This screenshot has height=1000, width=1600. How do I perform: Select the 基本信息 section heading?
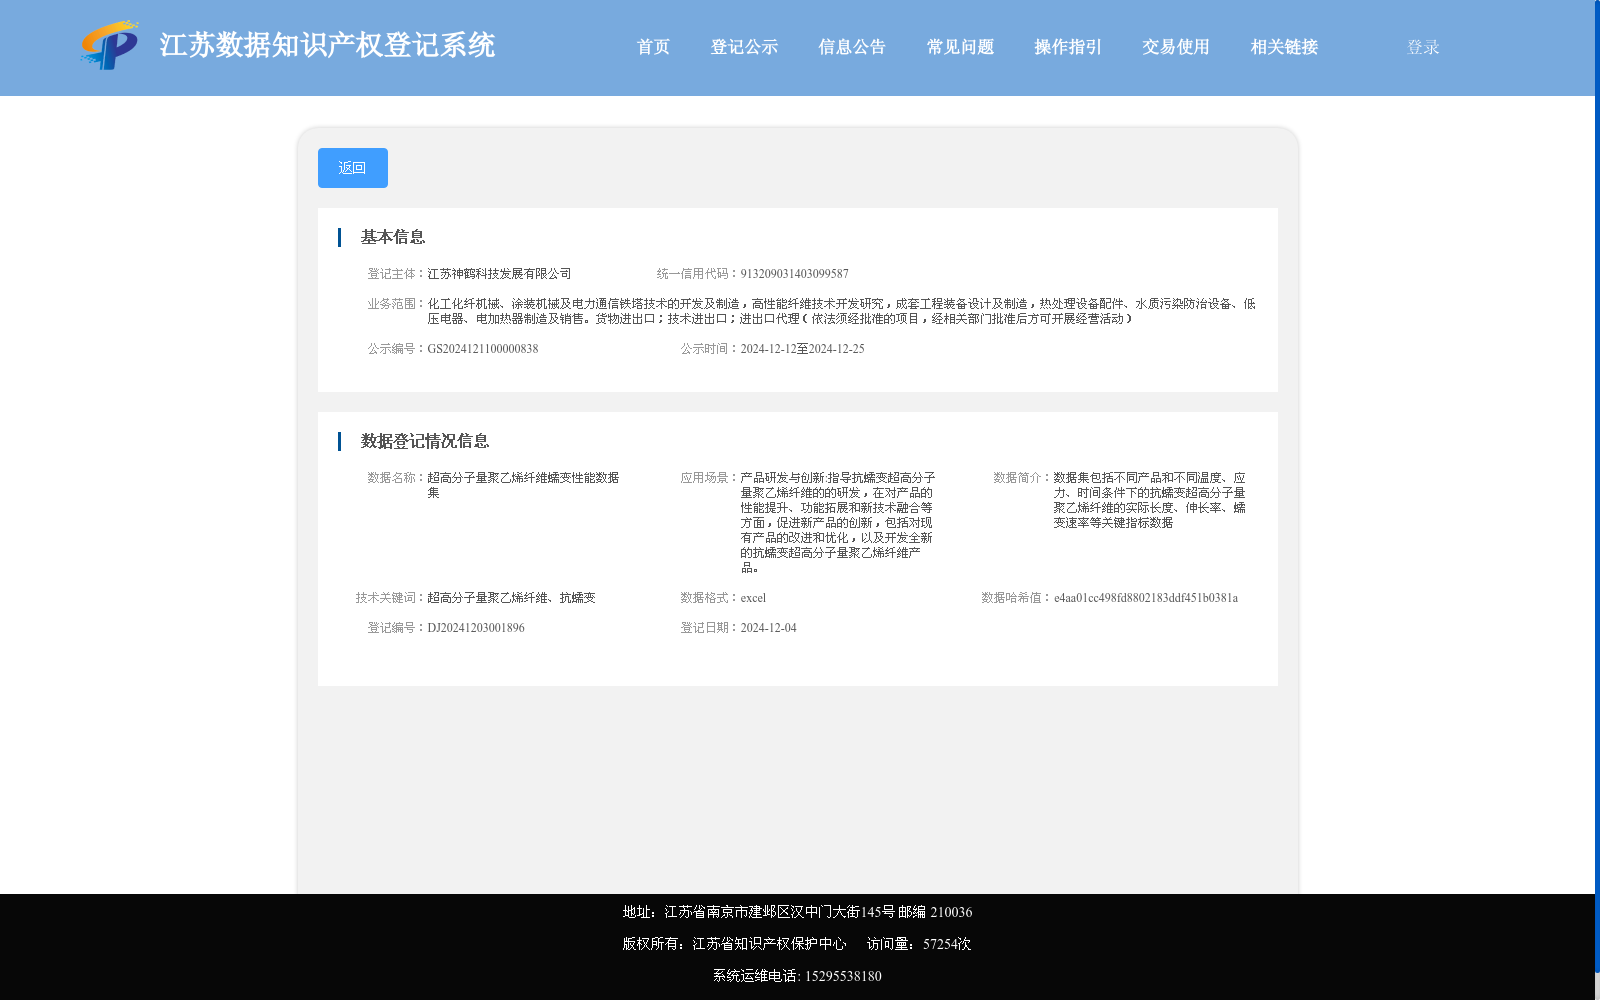point(393,237)
